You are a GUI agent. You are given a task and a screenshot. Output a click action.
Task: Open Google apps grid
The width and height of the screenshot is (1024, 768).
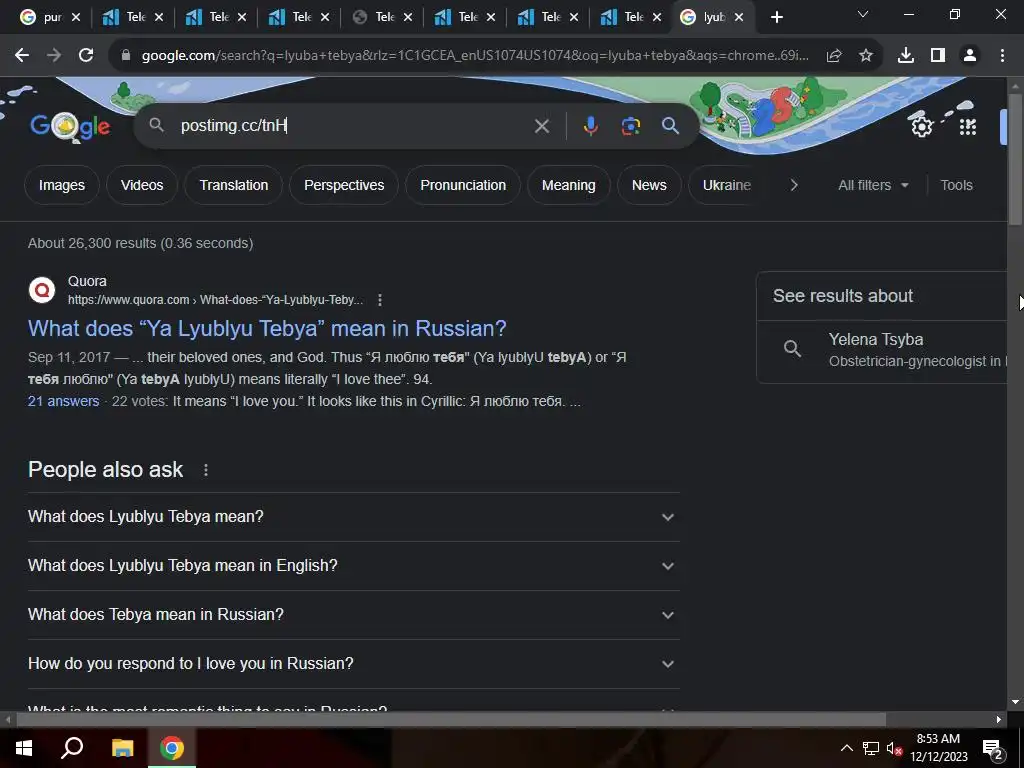(968, 126)
